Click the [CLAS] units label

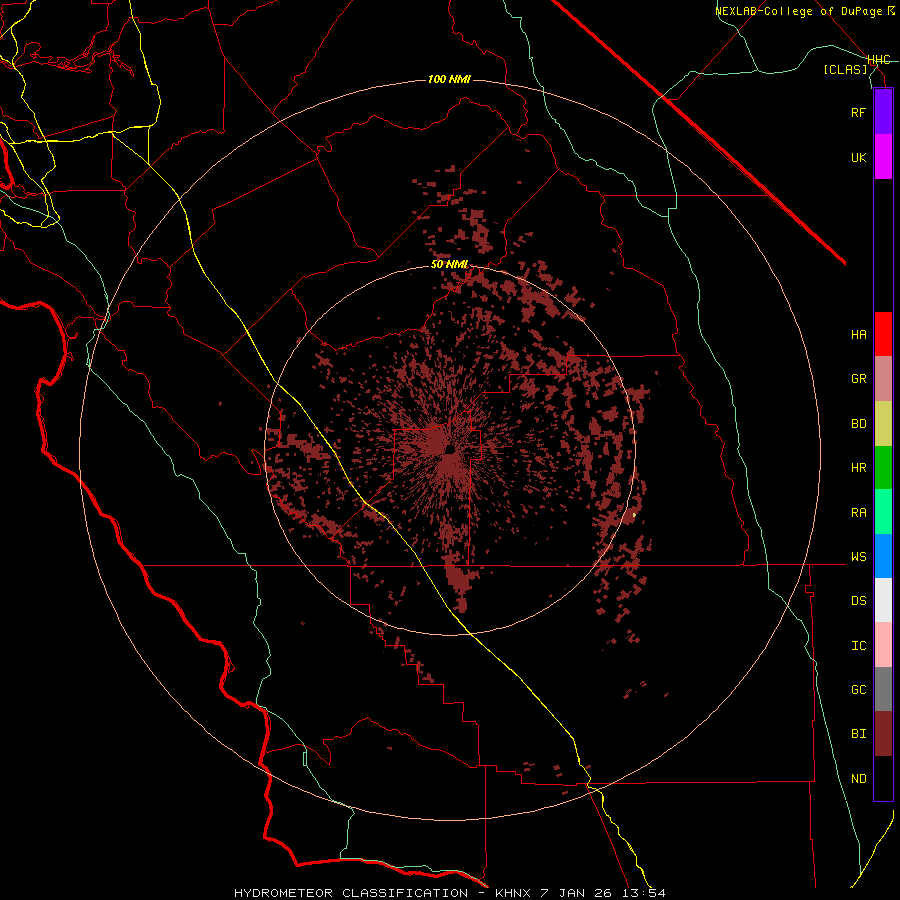tap(845, 69)
